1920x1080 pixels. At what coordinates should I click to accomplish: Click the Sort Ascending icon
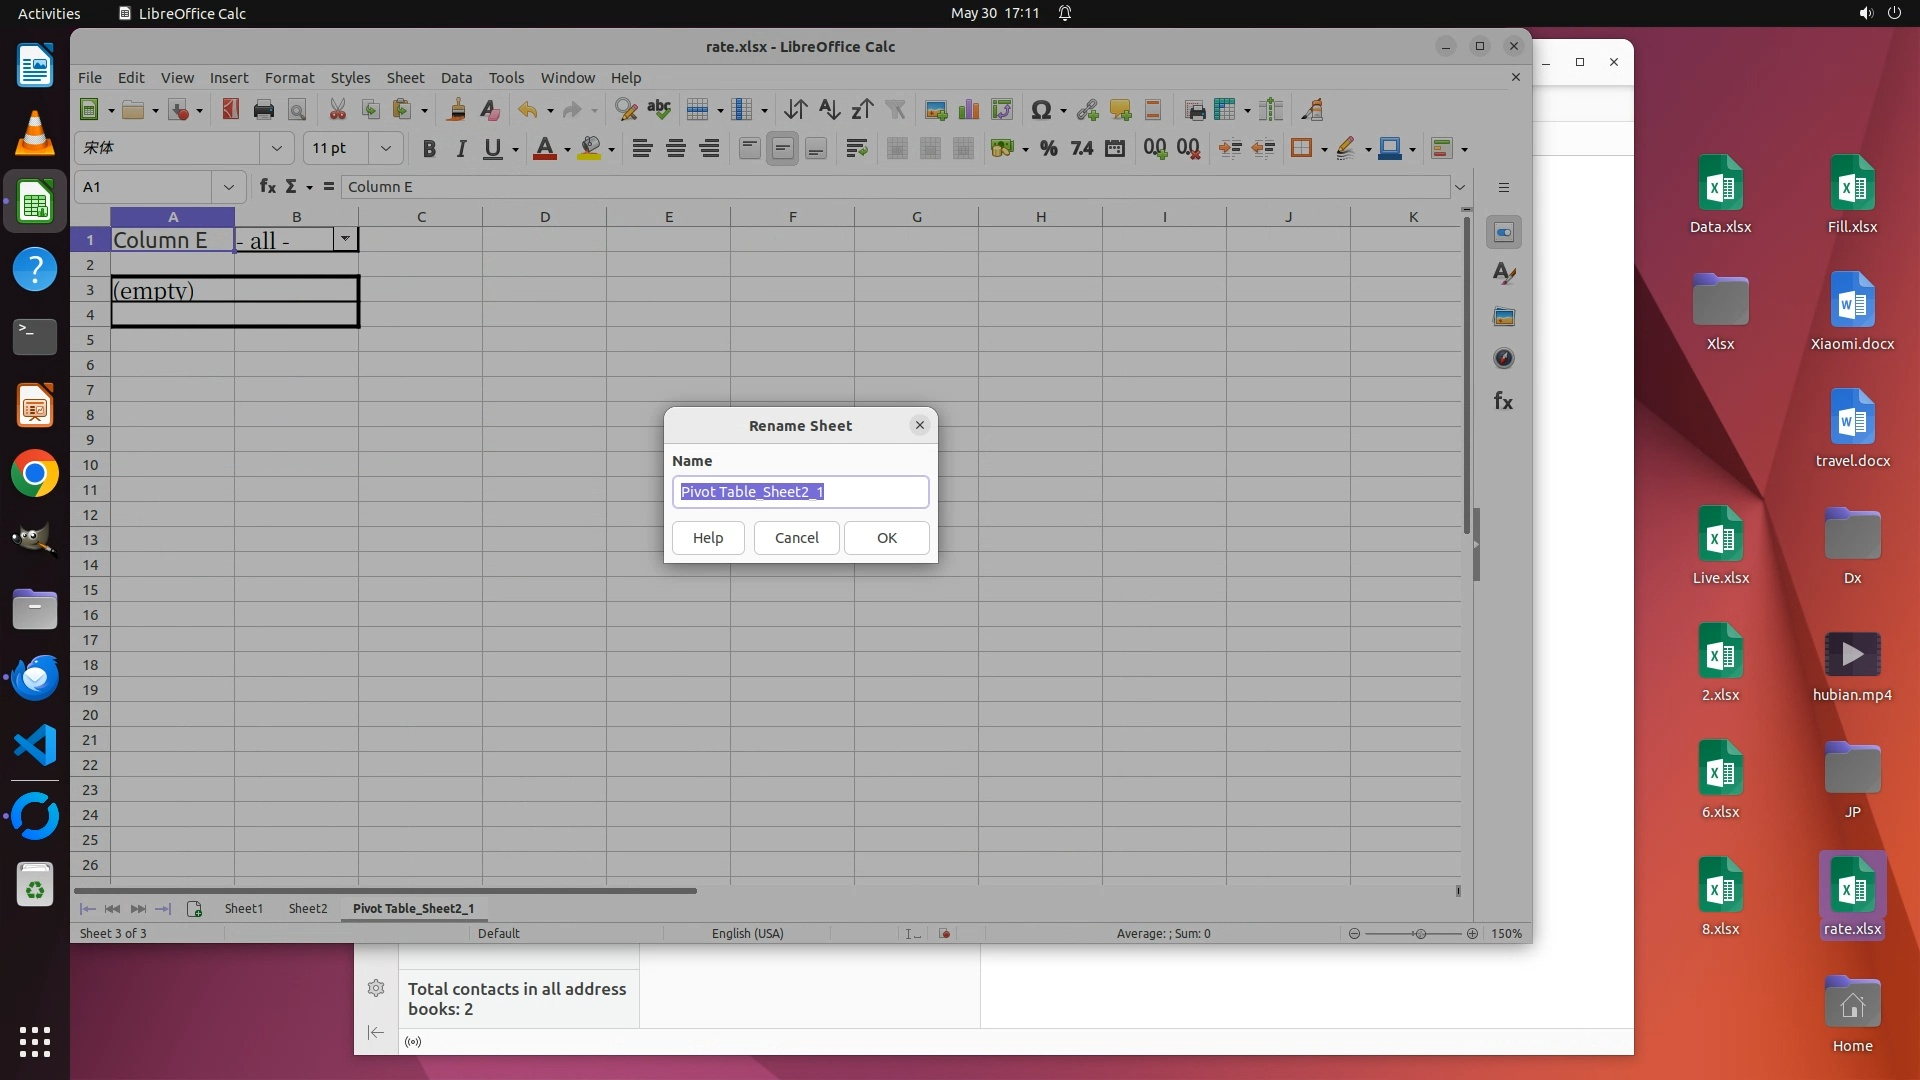click(x=829, y=110)
